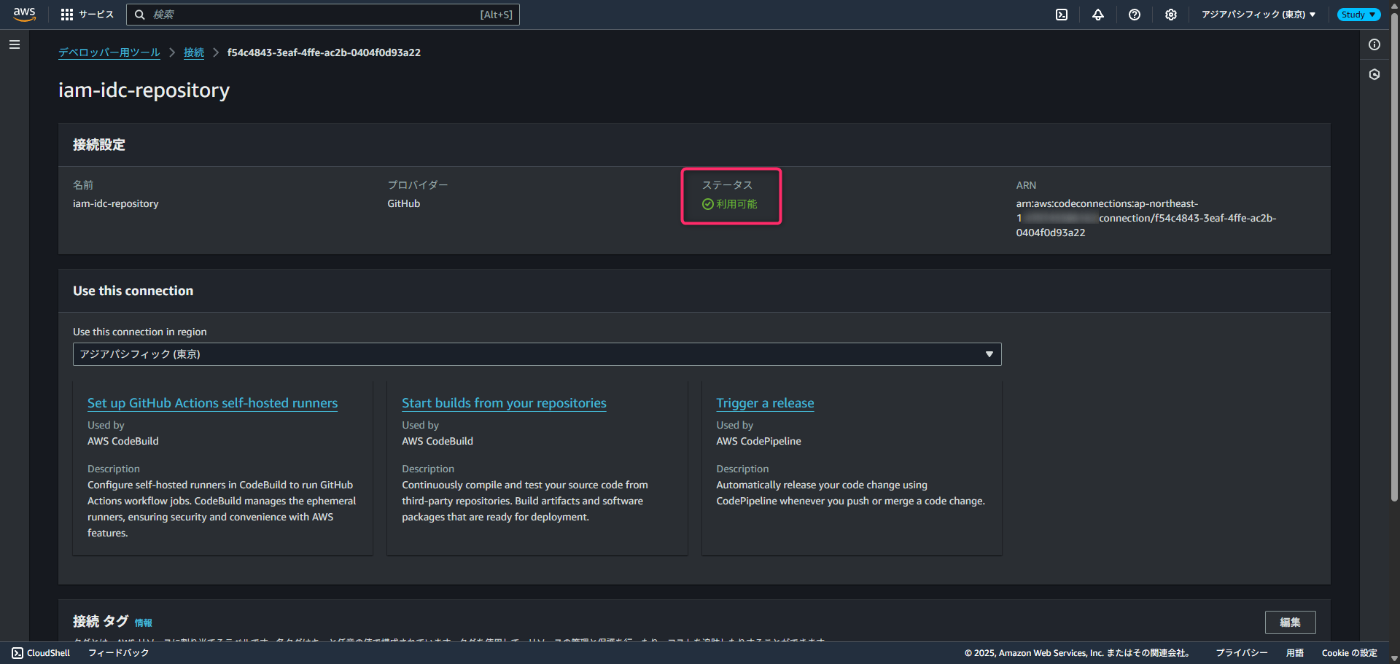
Task: Open Set up GitHub Actions self-hosted runners
Action: pos(213,403)
